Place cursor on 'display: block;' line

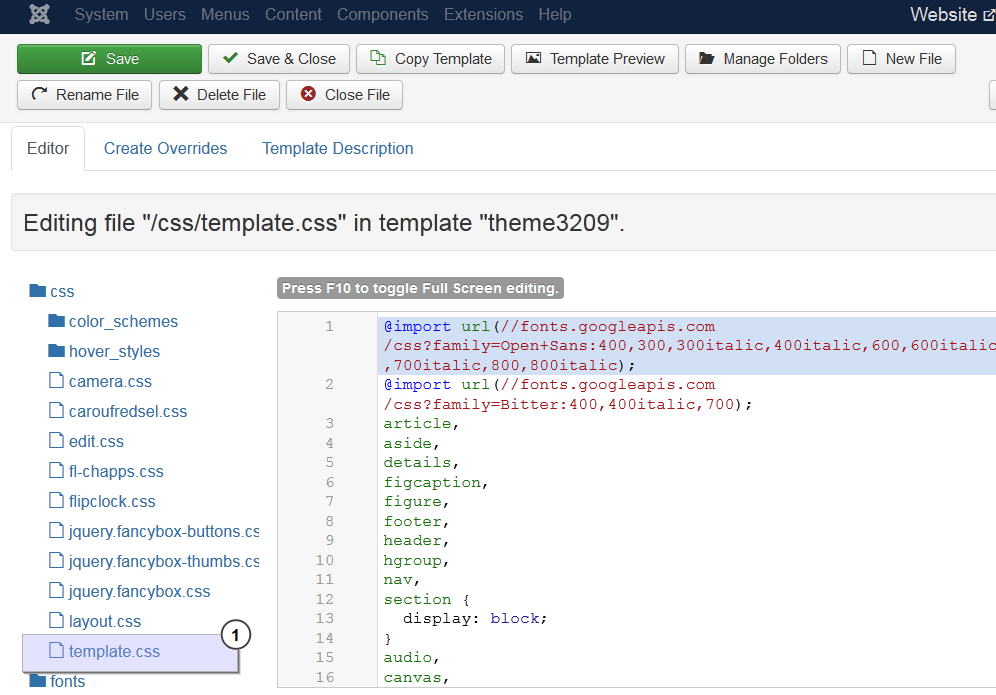pyautogui.click(x=474, y=619)
